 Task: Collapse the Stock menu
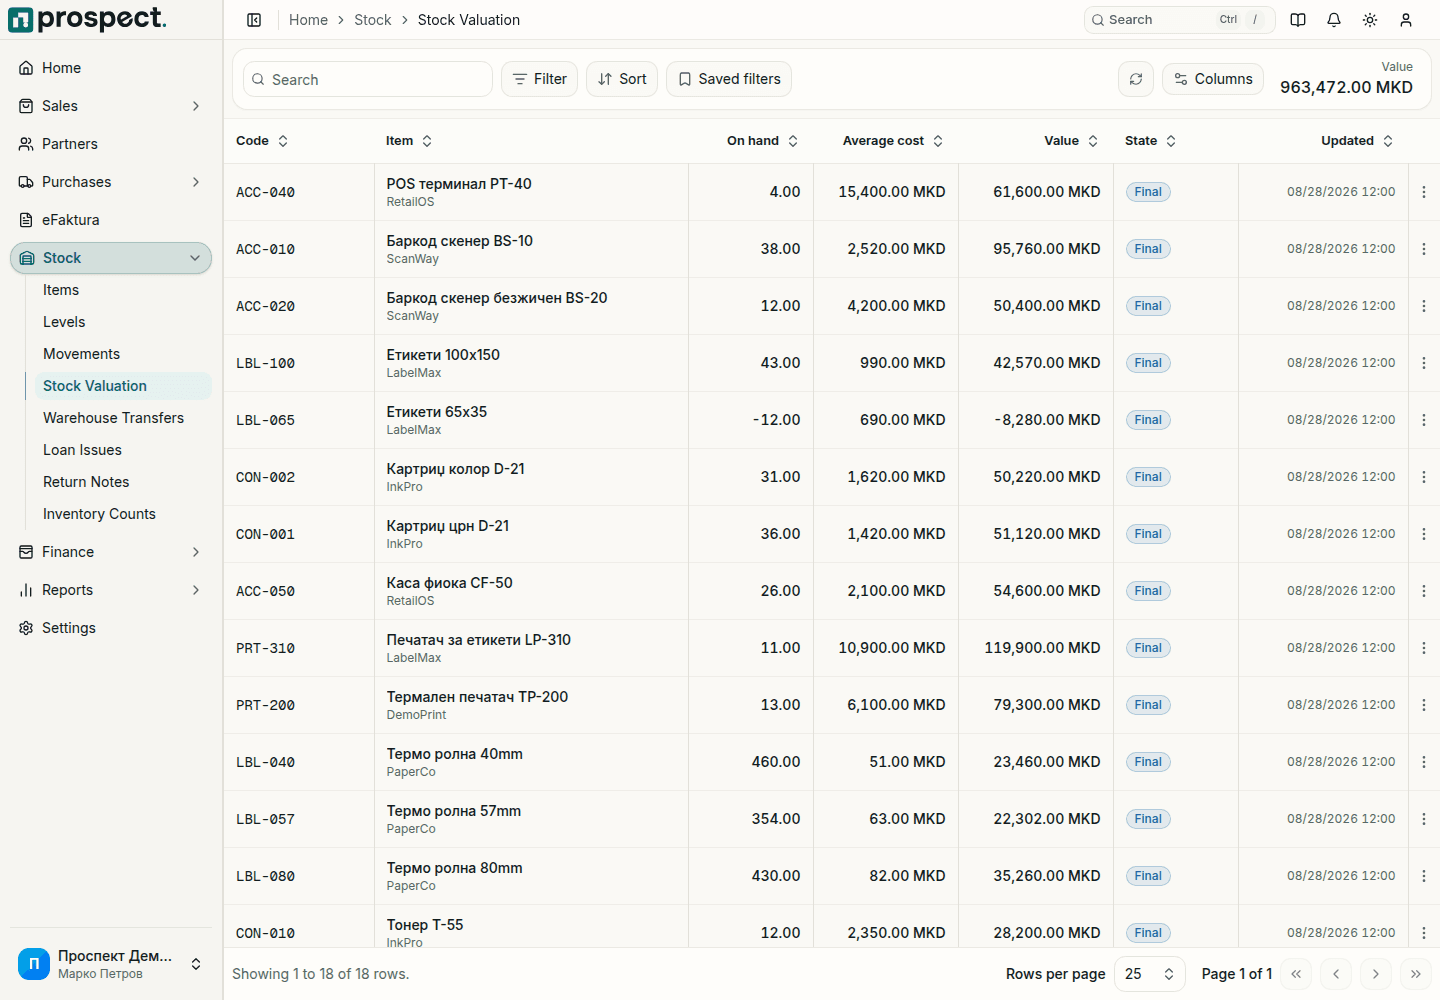pyautogui.click(x=111, y=258)
